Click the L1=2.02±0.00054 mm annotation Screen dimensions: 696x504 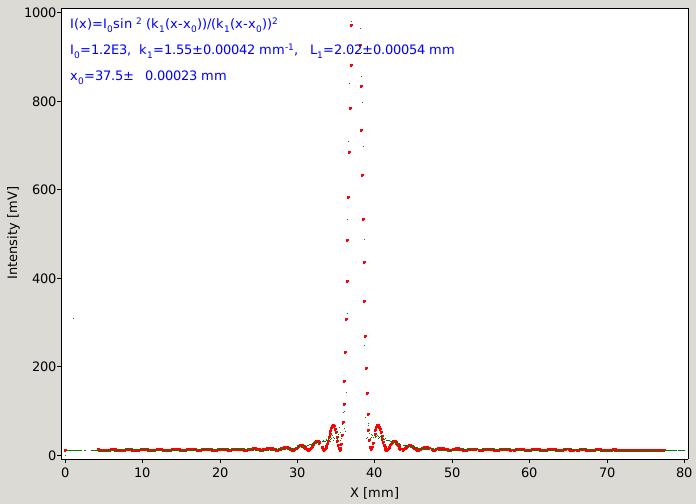(382, 50)
